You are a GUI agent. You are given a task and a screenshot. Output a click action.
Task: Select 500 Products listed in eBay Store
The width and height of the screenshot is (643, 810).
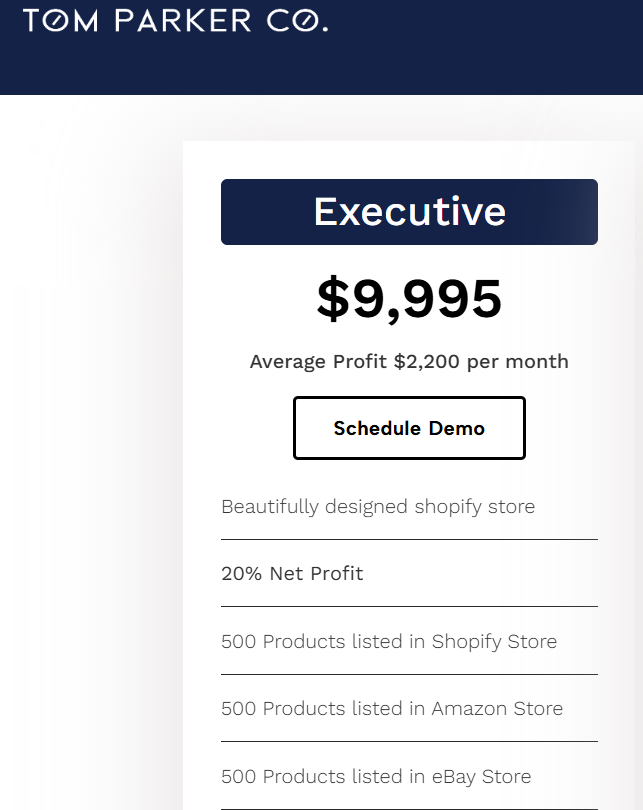(376, 776)
